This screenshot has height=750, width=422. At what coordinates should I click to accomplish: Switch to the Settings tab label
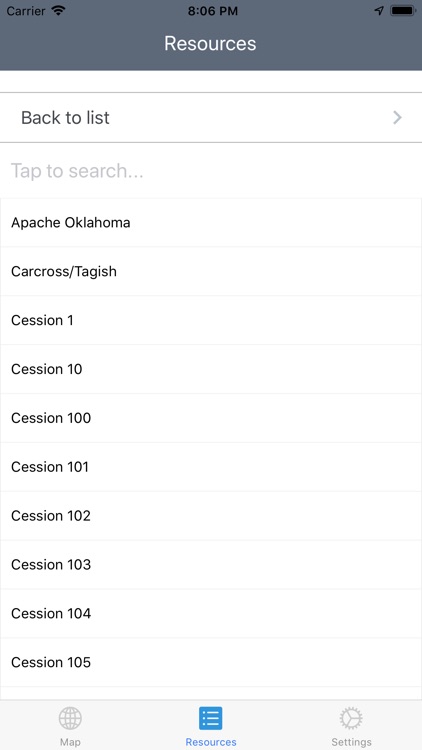coord(351,742)
